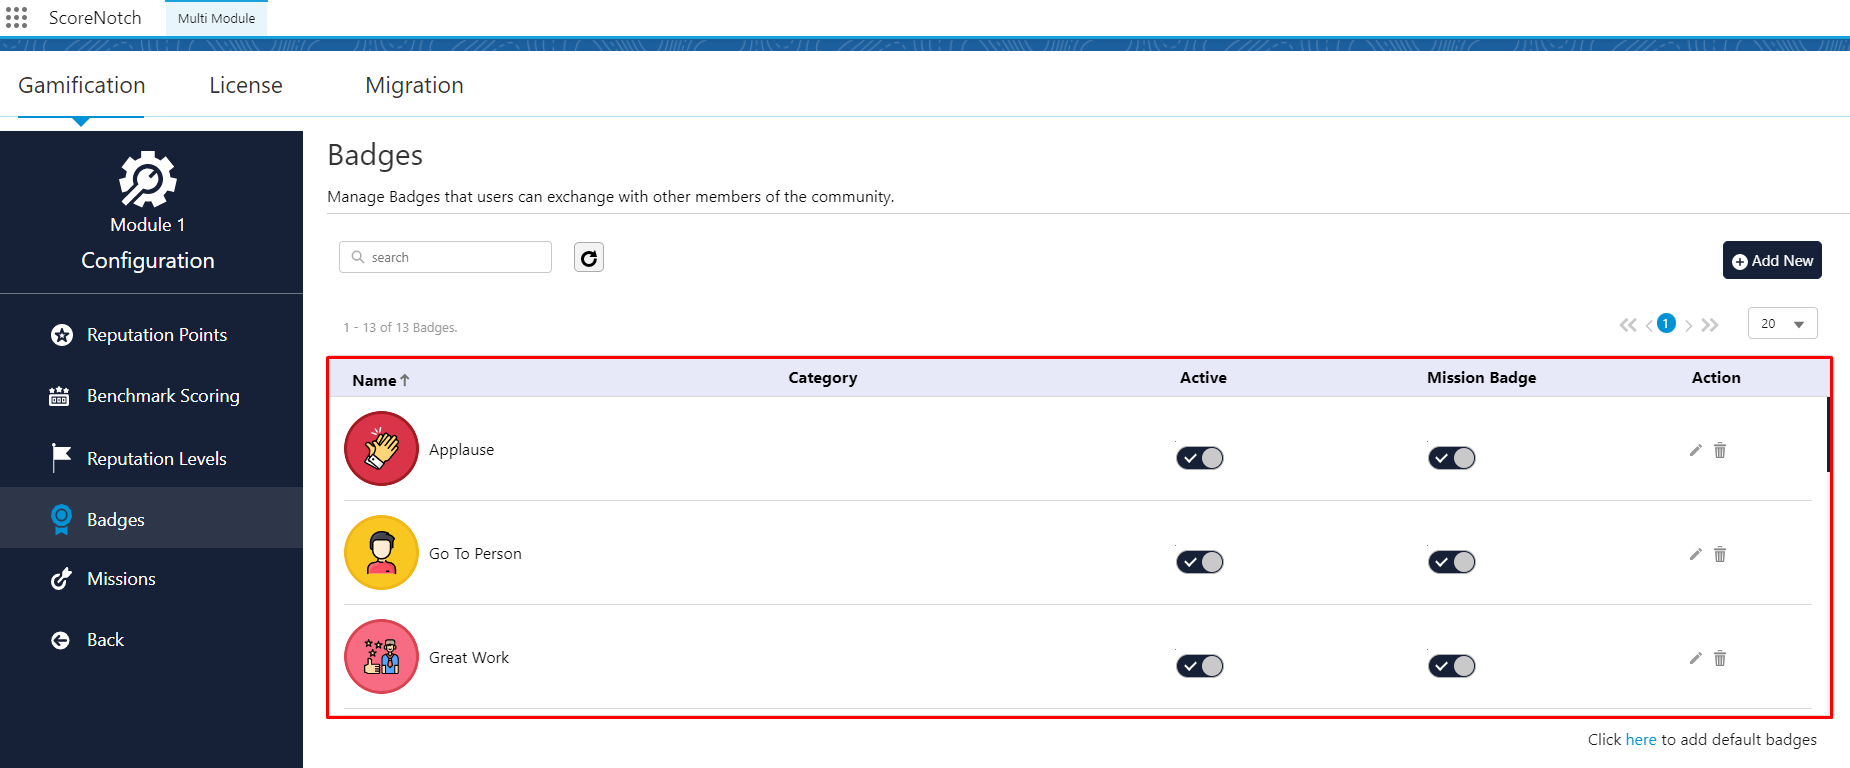Click the Missions rocket icon
This screenshot has width=1850, height=768.
coord(61,579)
